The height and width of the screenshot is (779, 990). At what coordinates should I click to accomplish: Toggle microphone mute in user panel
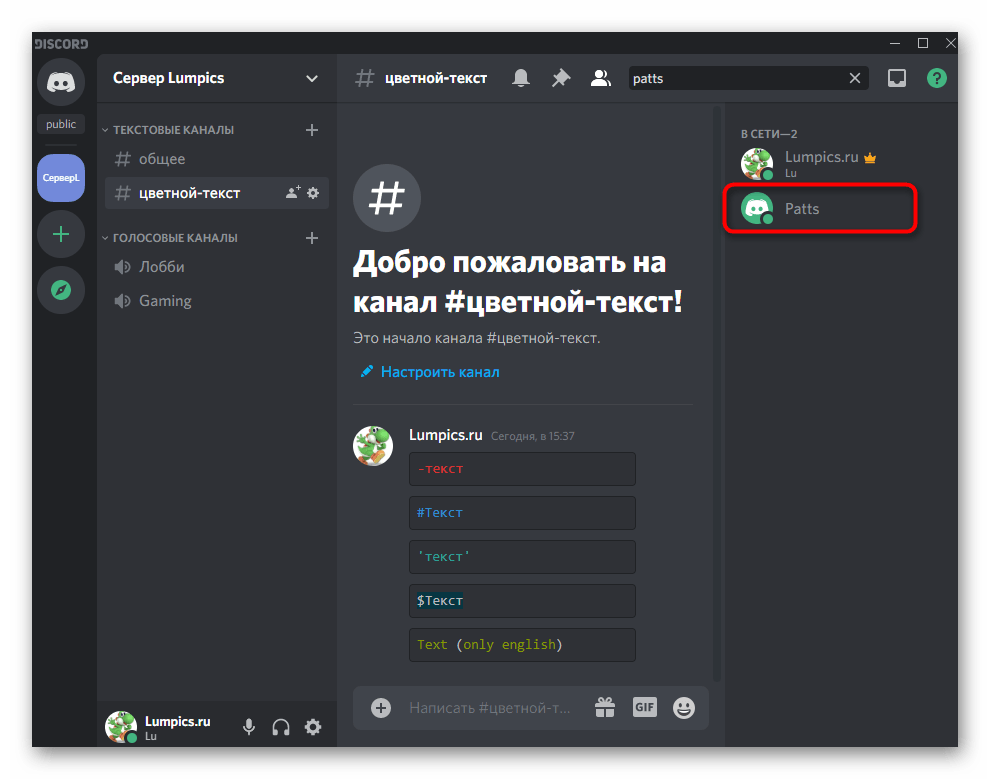coord(249,727)
